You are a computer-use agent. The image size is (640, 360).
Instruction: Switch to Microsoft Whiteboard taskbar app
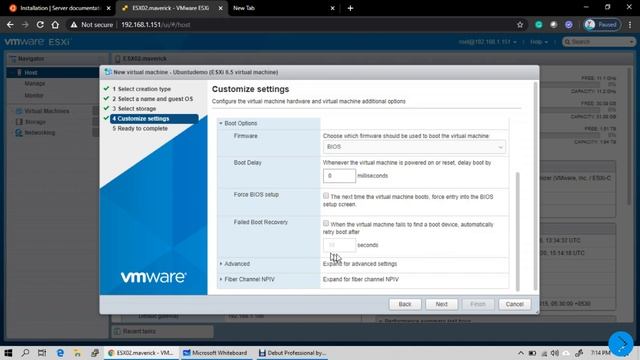[216, 353]
